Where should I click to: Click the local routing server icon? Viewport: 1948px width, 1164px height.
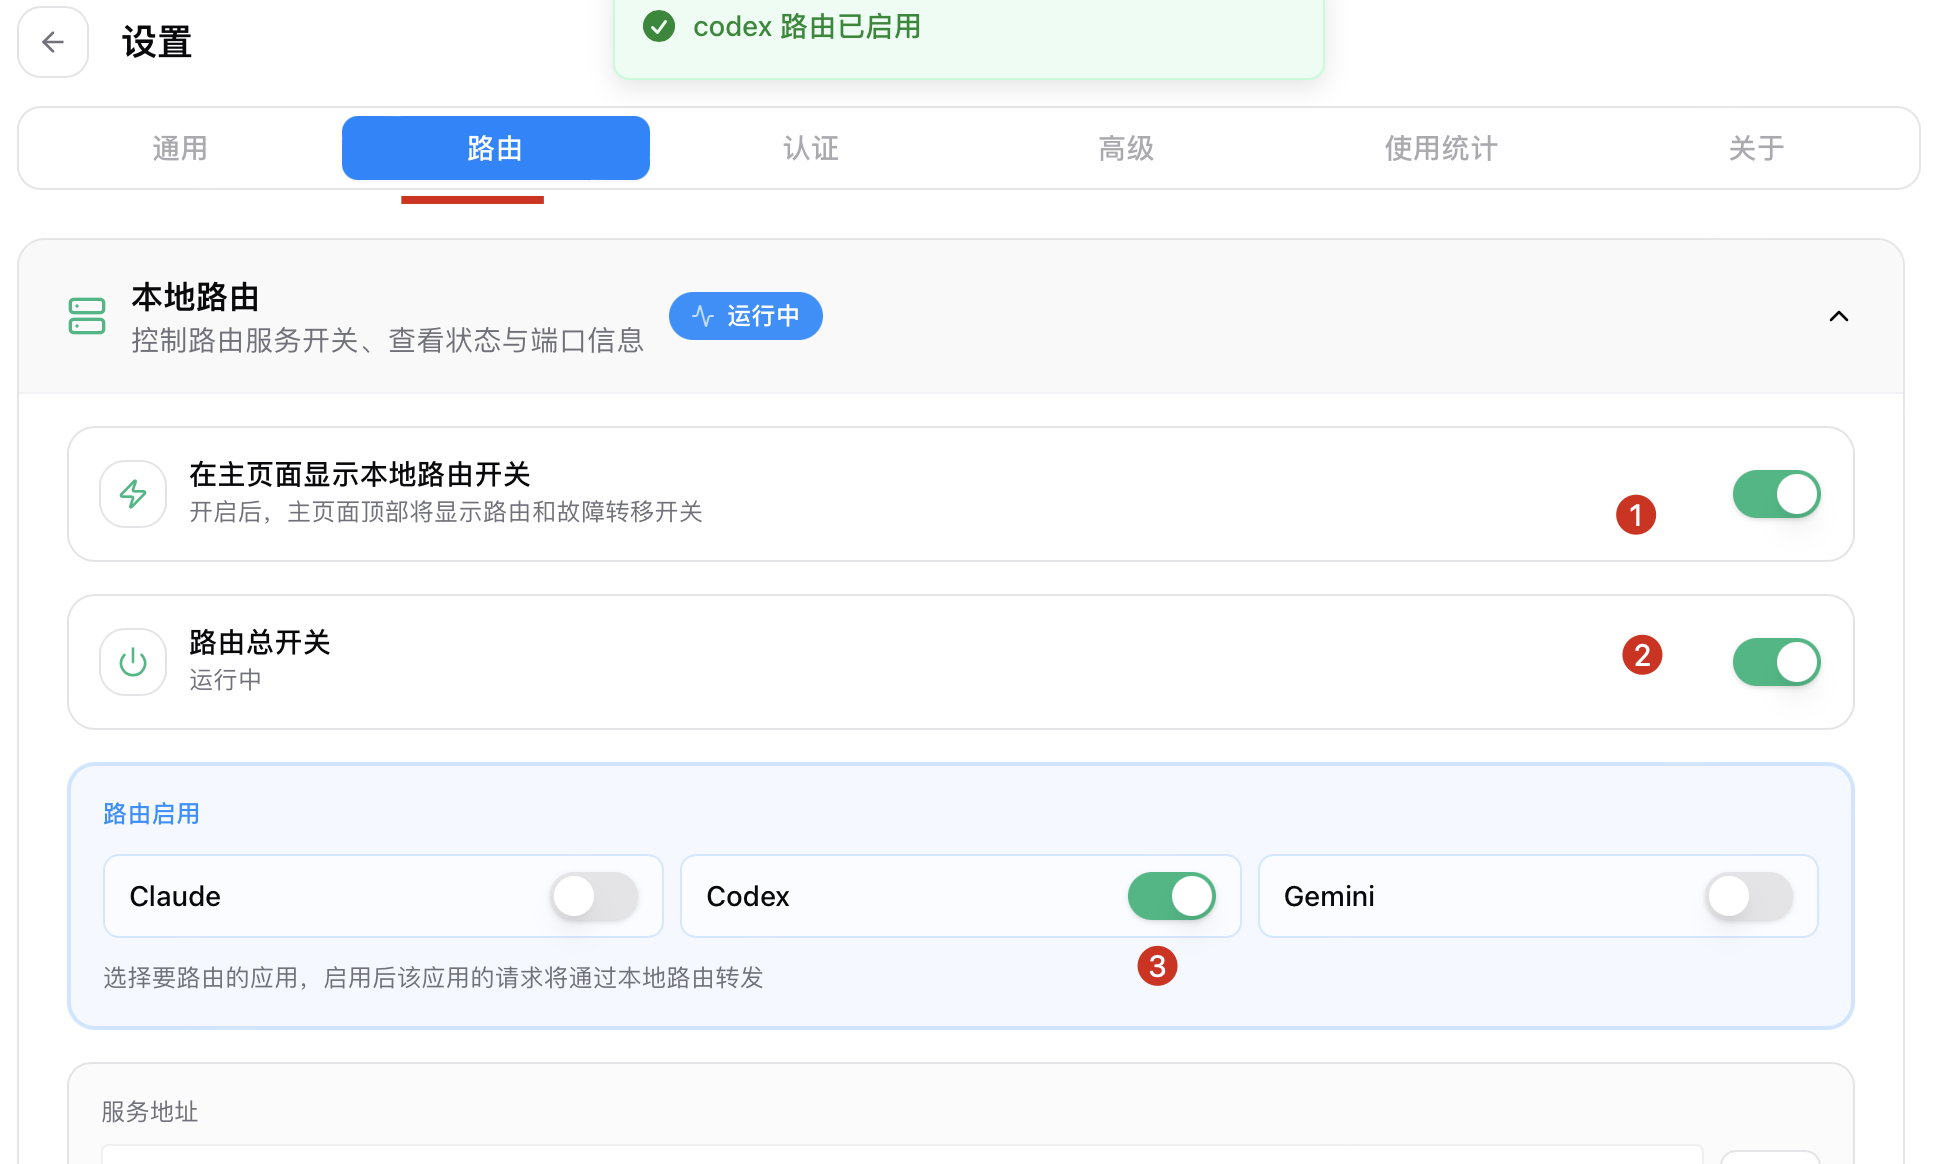tap(87, 316)
